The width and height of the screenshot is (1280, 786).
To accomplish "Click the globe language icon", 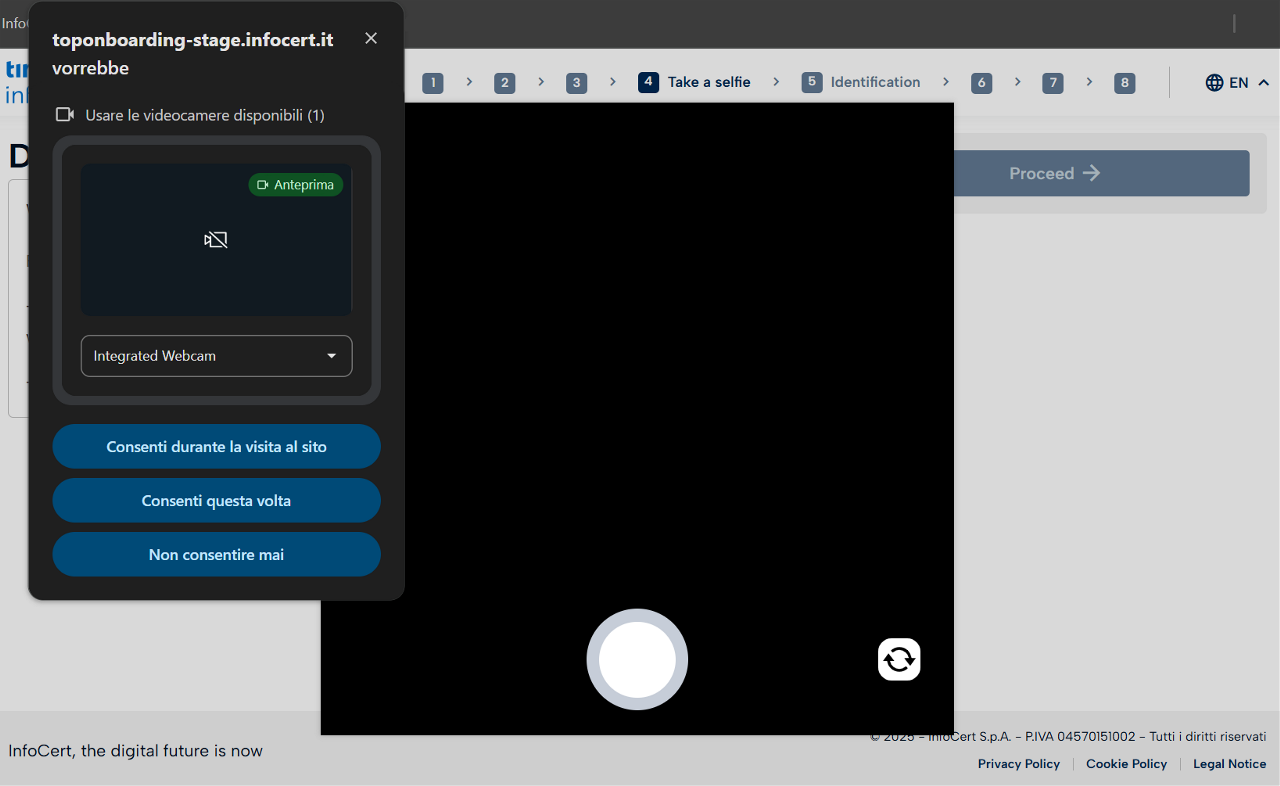I will (x=1214, y=82).
